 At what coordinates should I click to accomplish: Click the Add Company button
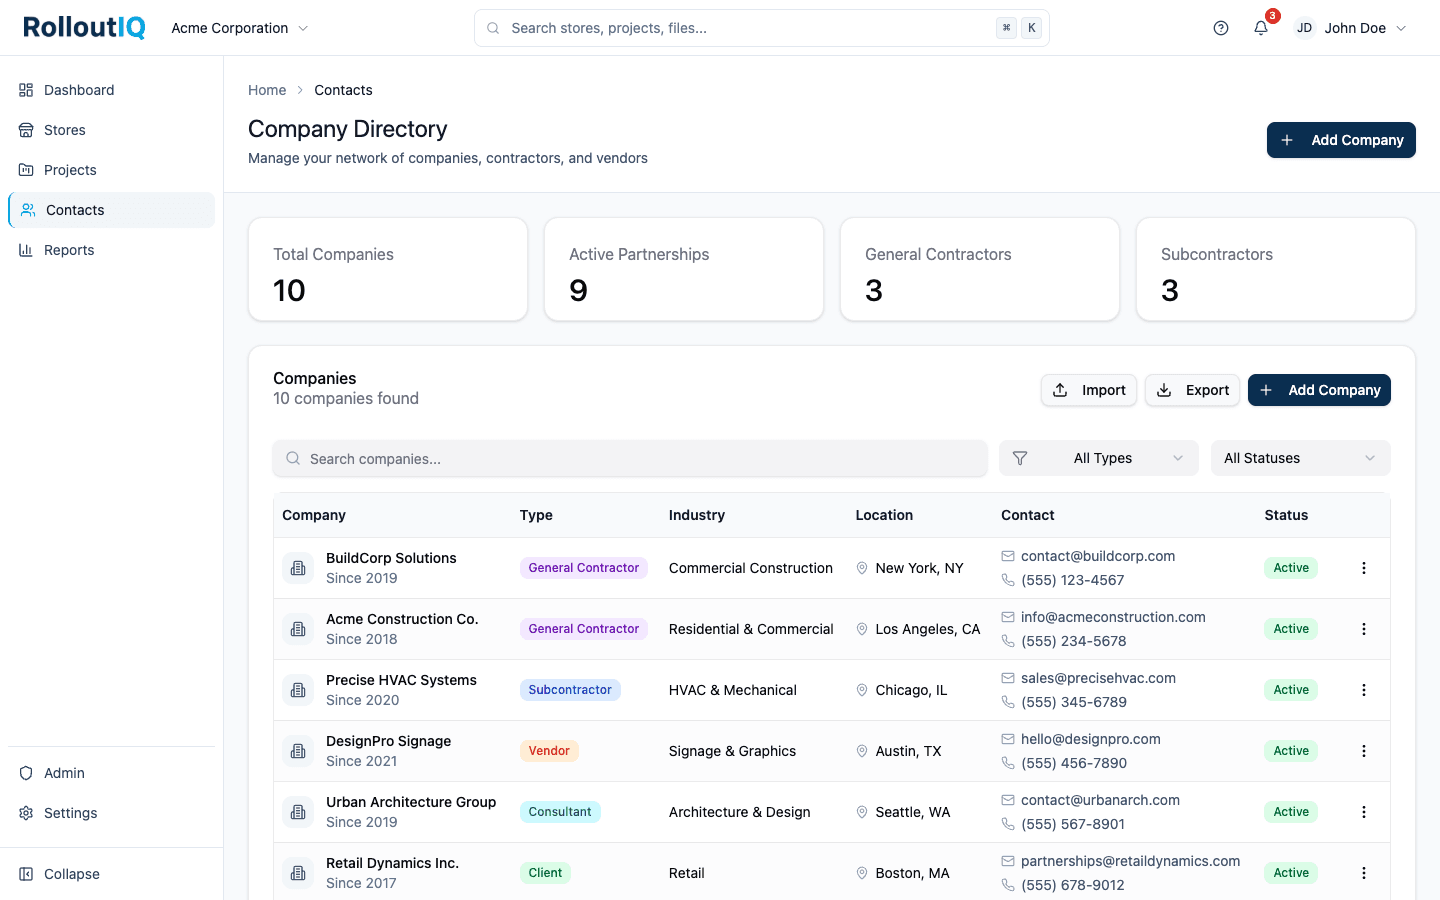coord(1341,140)
